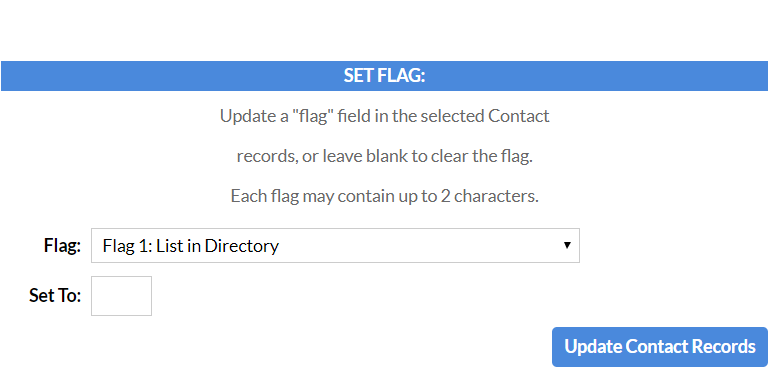
Task: Click the Update Contact Records button
Action: [660, 346]
